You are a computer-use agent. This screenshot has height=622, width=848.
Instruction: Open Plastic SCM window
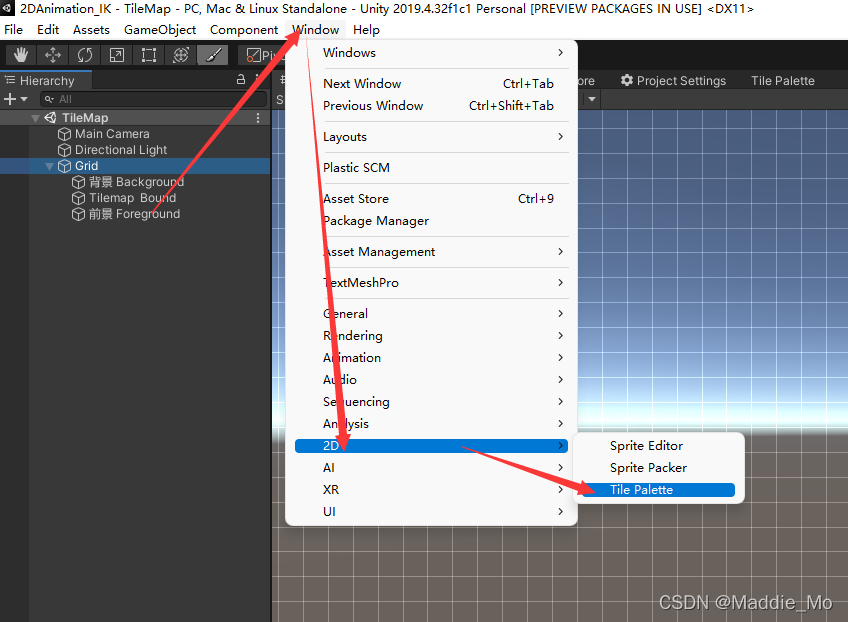coord(432,168)
